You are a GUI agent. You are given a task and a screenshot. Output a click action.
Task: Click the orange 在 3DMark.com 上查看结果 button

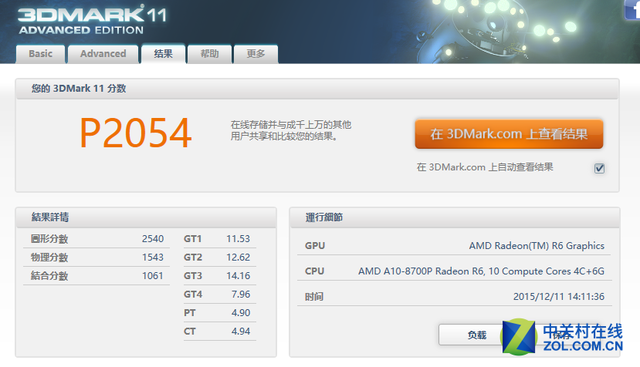click(509, 134)
